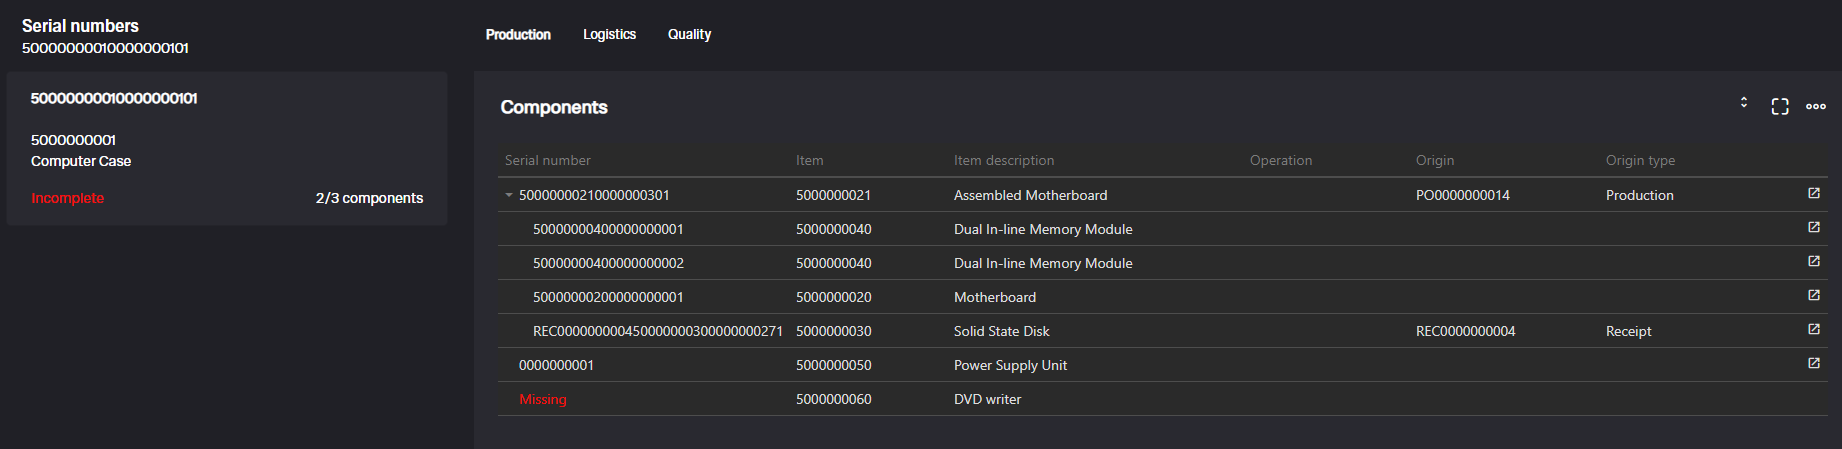1842x449 pixels.
Task: Click the Item description column header
Action: tap(1003, 160)
